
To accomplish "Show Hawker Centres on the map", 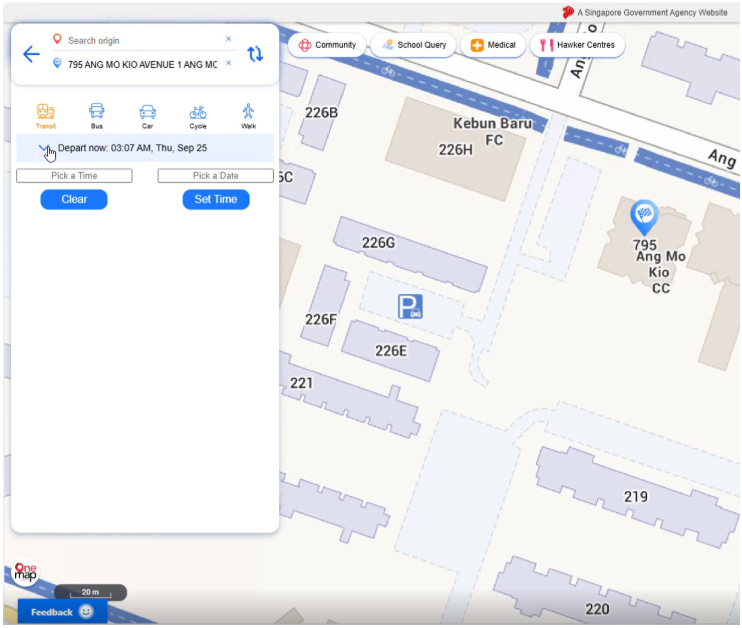I will [x=577, y=45].
